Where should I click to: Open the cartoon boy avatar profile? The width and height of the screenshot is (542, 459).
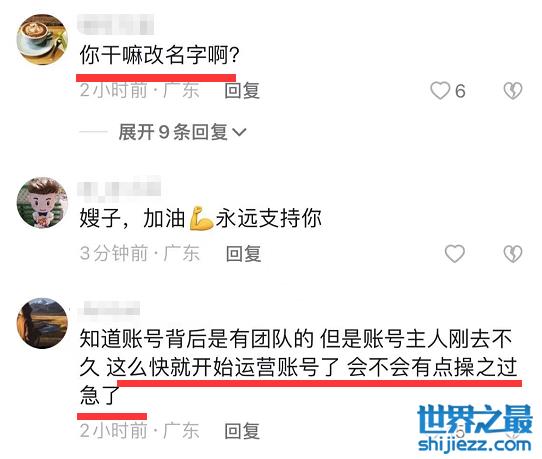42,203
